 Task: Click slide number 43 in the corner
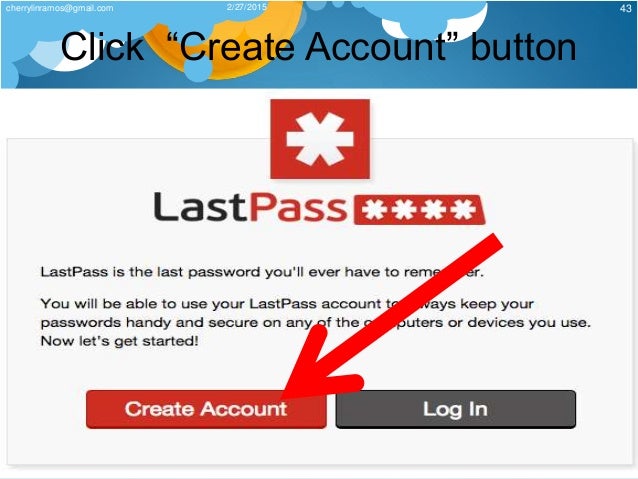(x=625, y=8)
